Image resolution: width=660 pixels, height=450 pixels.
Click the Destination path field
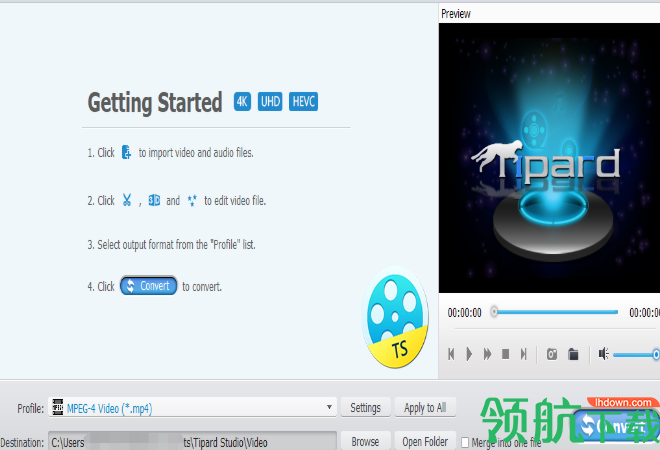[192, 441]
